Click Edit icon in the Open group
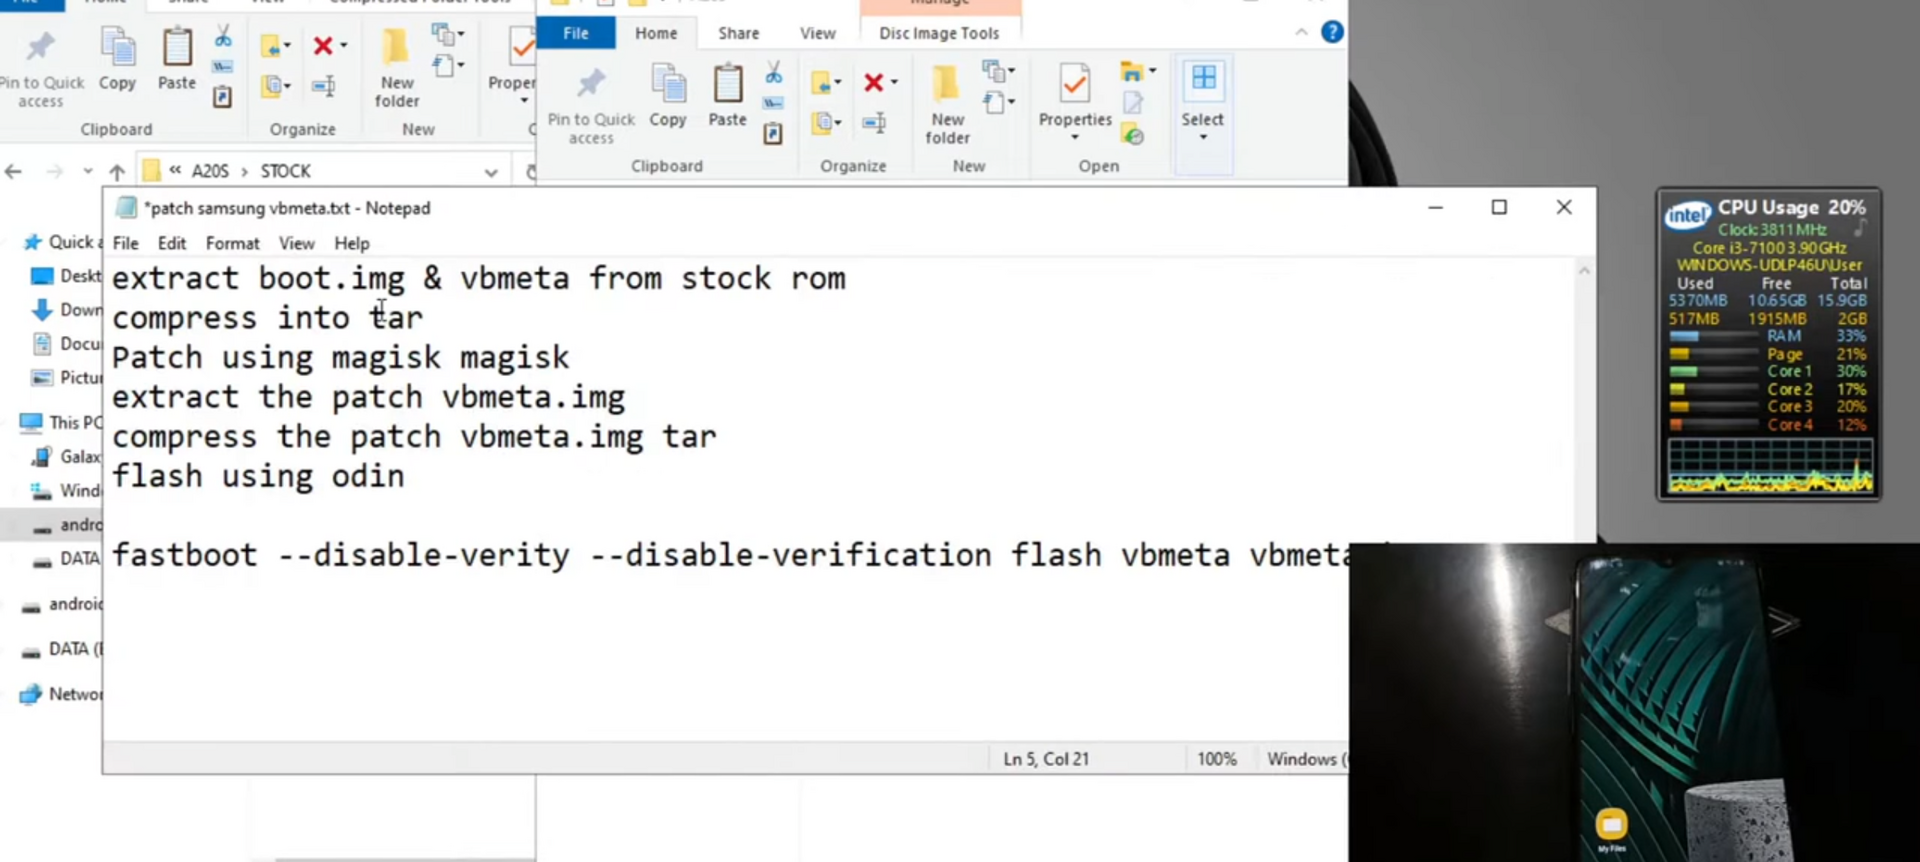The width and height of the screenshot is (1920, 862). pyautogui.click(x=1132, y=103)
